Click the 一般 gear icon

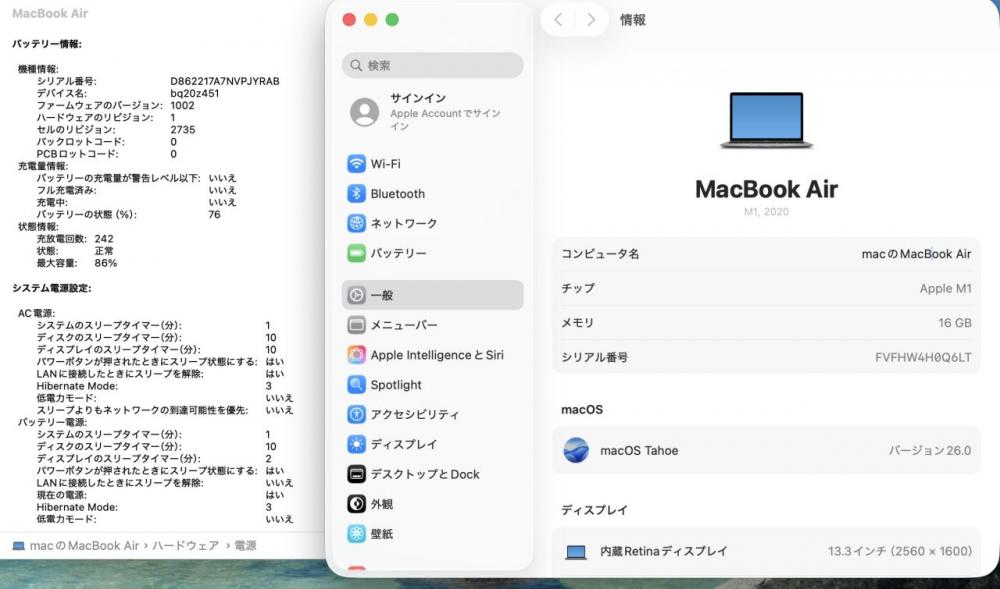(356, 295)
